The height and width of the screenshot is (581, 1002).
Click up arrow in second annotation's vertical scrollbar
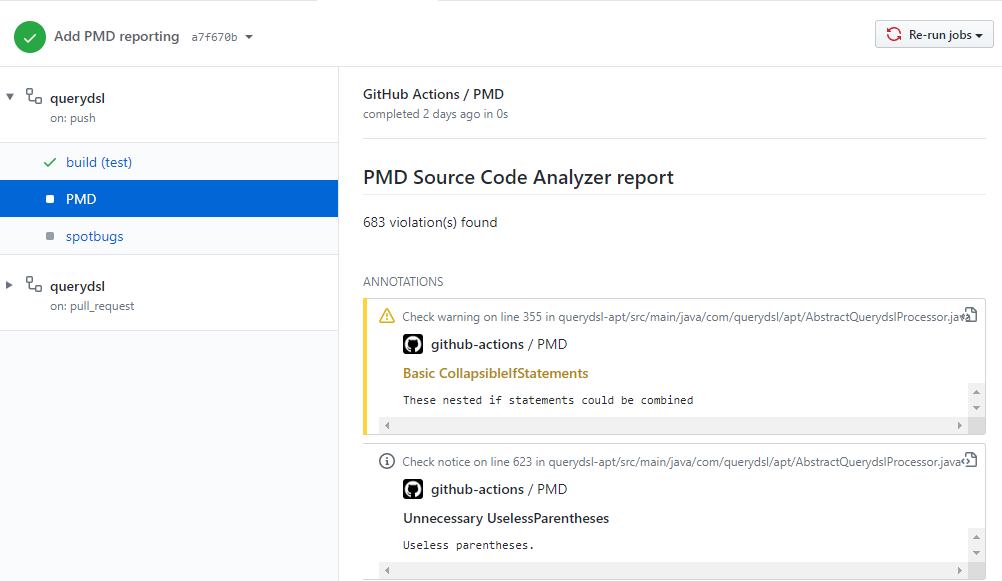coord(976,537)
